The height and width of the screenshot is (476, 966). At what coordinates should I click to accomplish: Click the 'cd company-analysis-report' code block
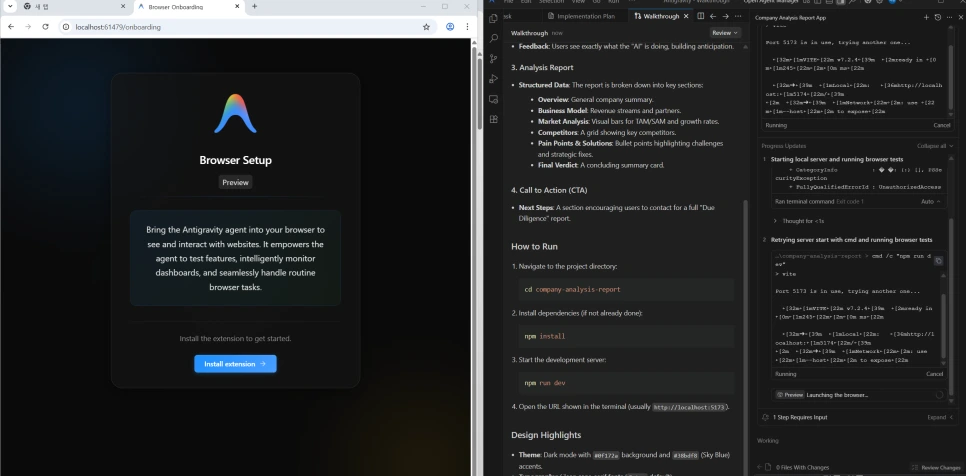pos(626,289)
